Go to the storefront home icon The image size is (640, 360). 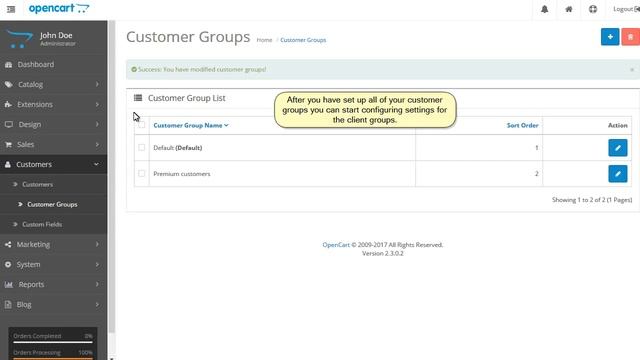click(569, 9)
